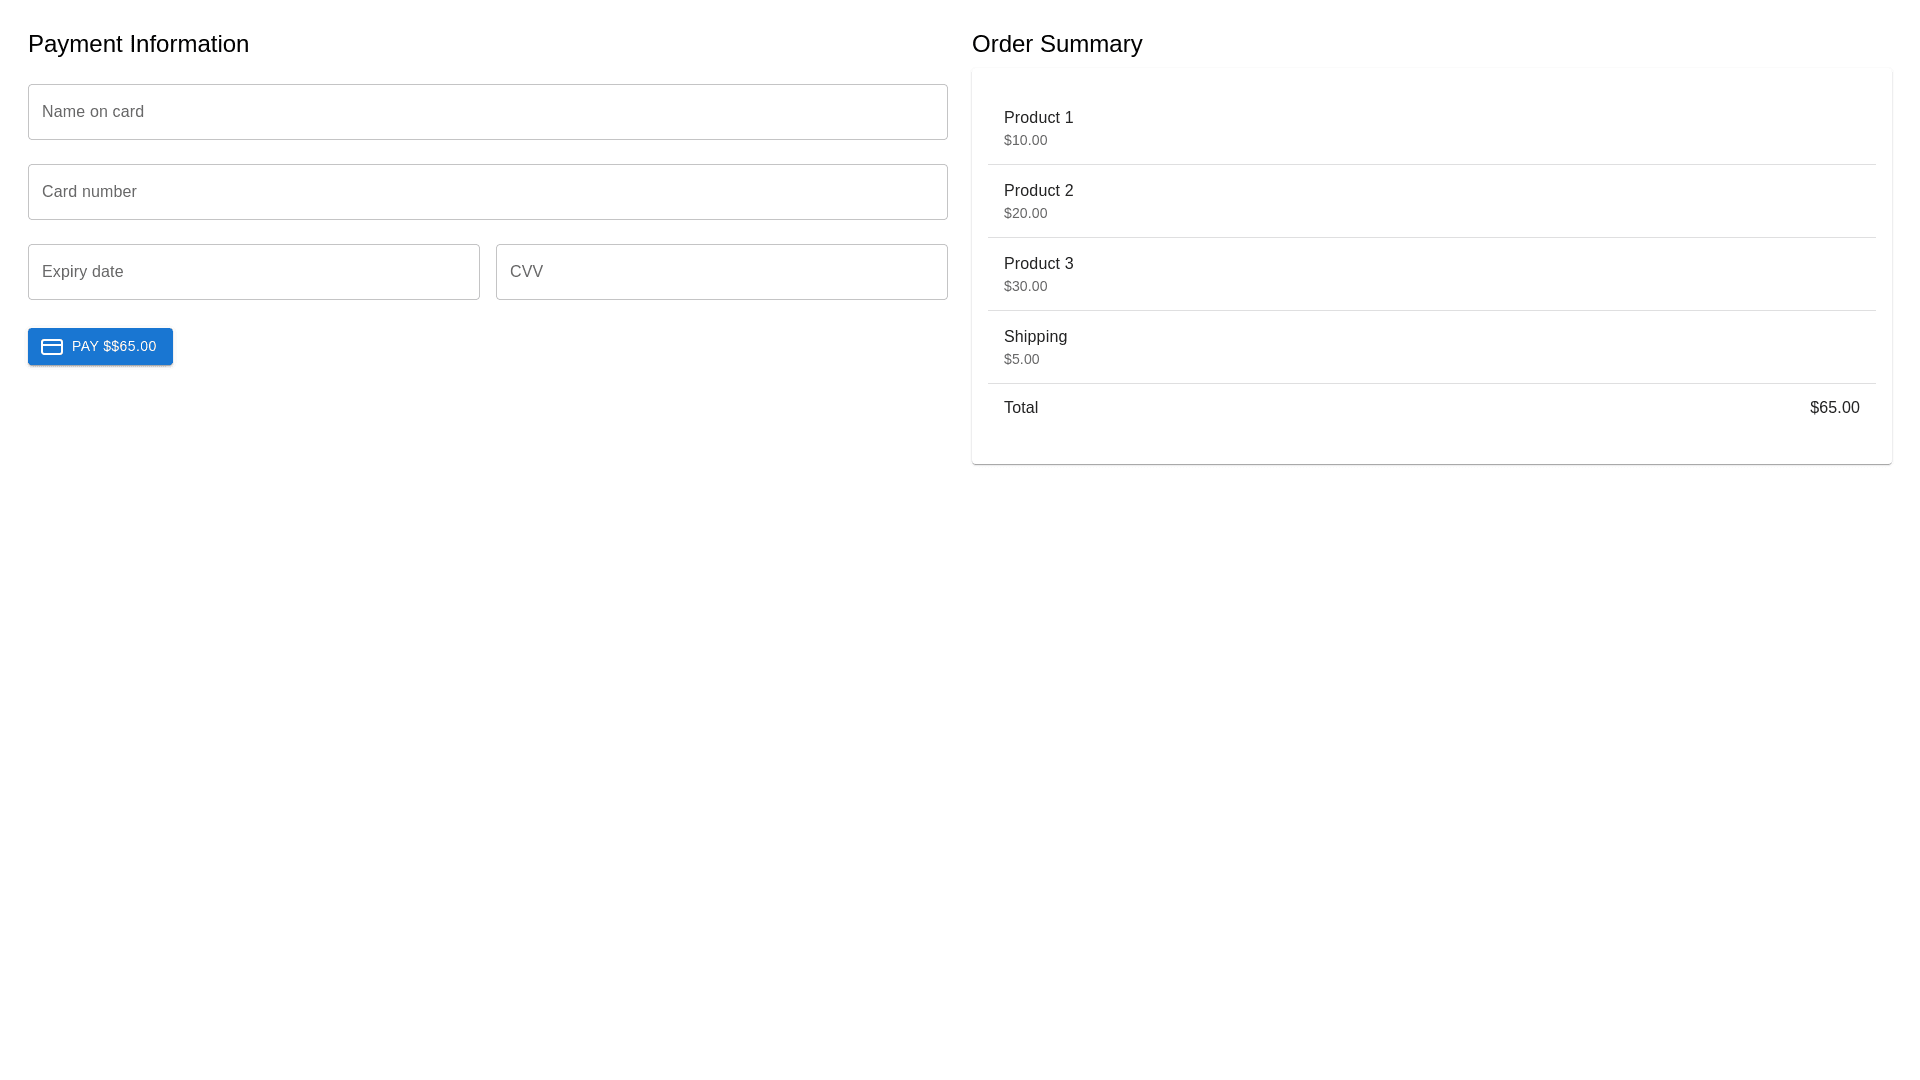Click the Payment Information heading
Viewport: 1920px width, 1080px height.
(x=138, y=44)
